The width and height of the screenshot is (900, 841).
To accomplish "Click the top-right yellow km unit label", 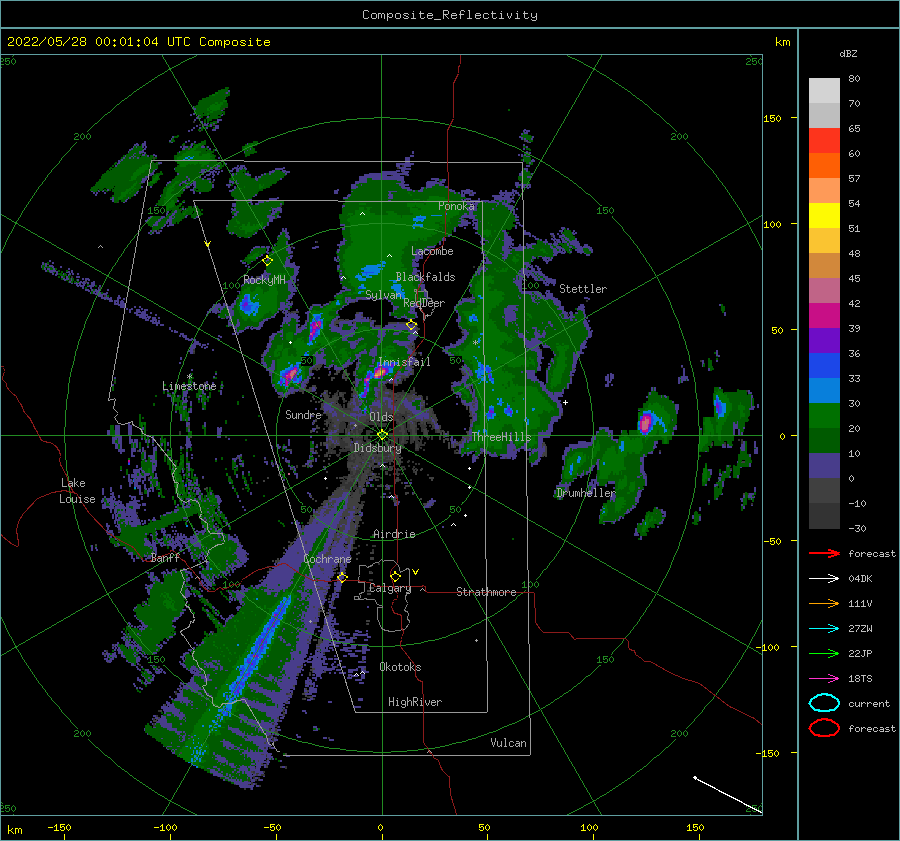I will point(782,42).
